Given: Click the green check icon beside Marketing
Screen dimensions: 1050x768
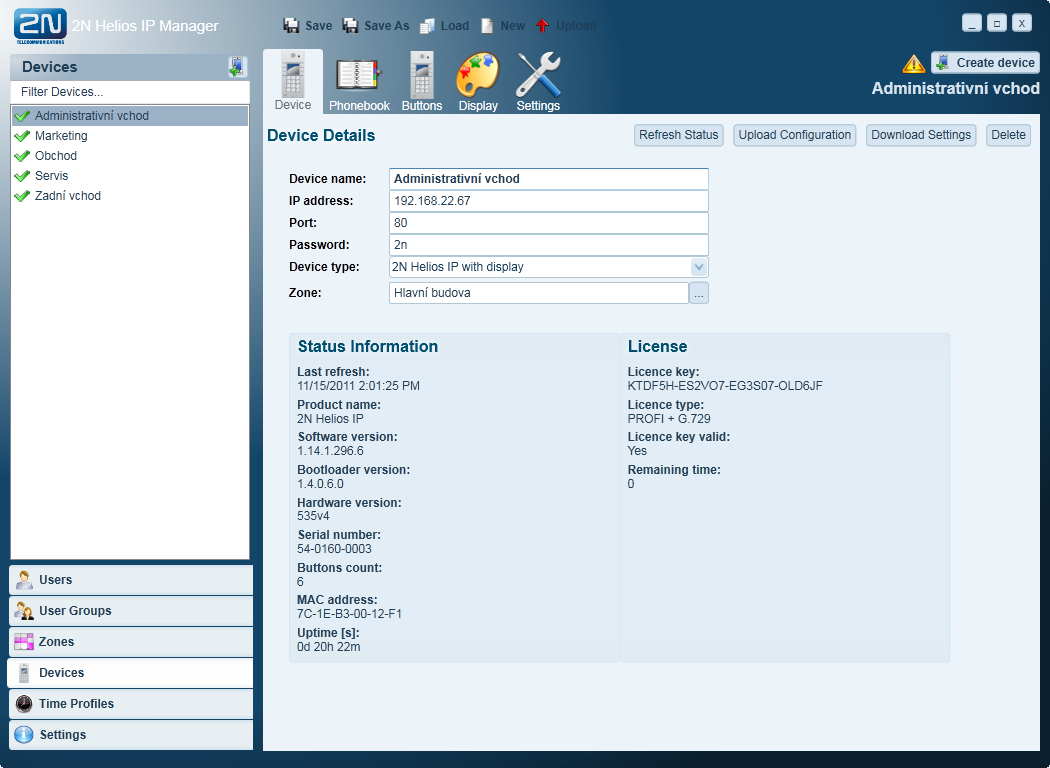Looking at the screenshot, I should [x=22, y=136].
